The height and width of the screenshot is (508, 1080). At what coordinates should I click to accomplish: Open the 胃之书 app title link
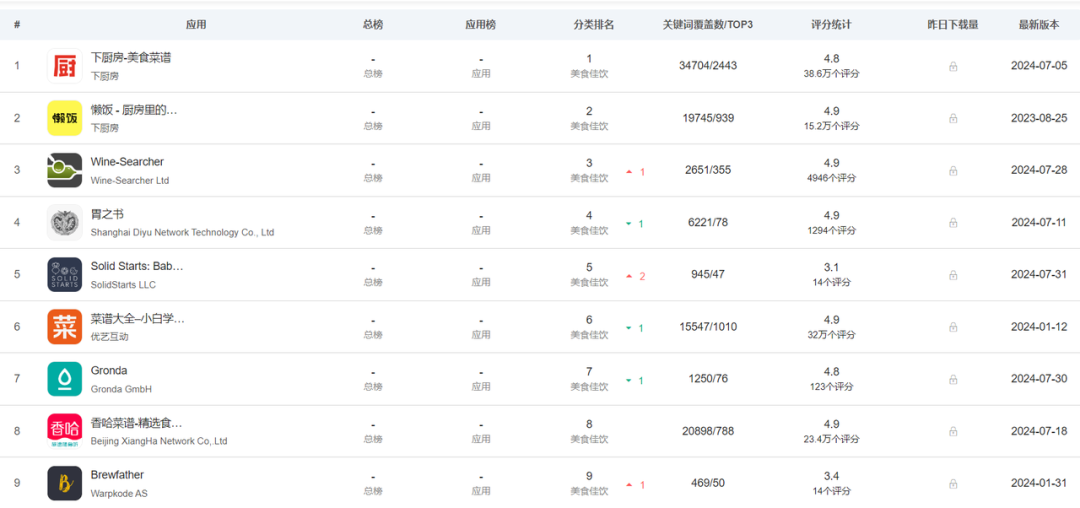pos(107,214)
